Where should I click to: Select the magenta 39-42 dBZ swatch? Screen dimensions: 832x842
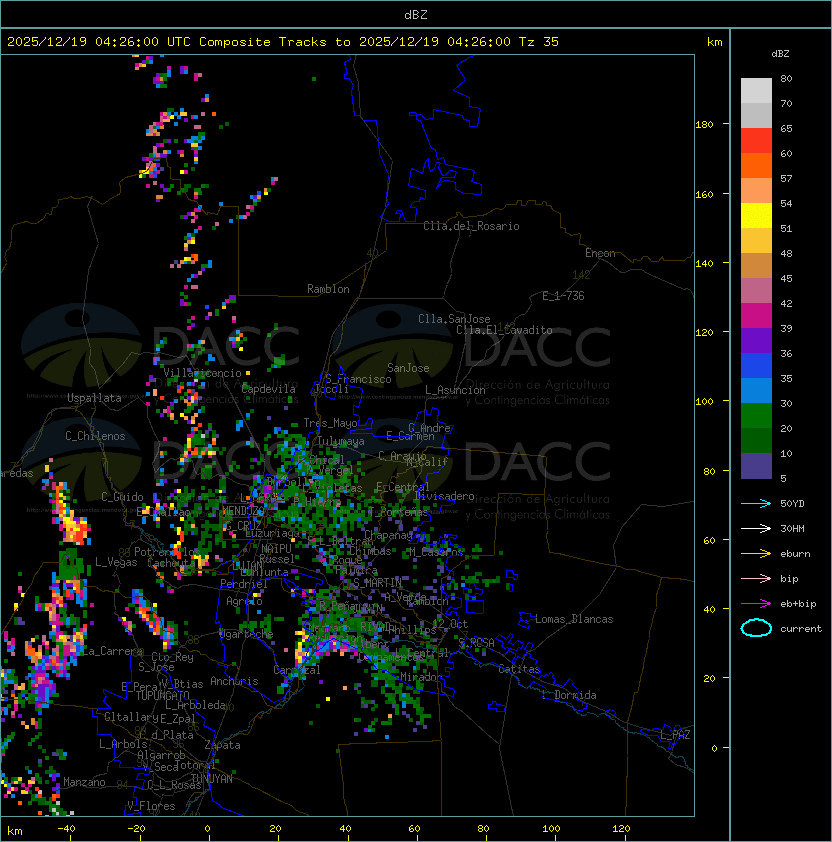click(x=756, y=315)
